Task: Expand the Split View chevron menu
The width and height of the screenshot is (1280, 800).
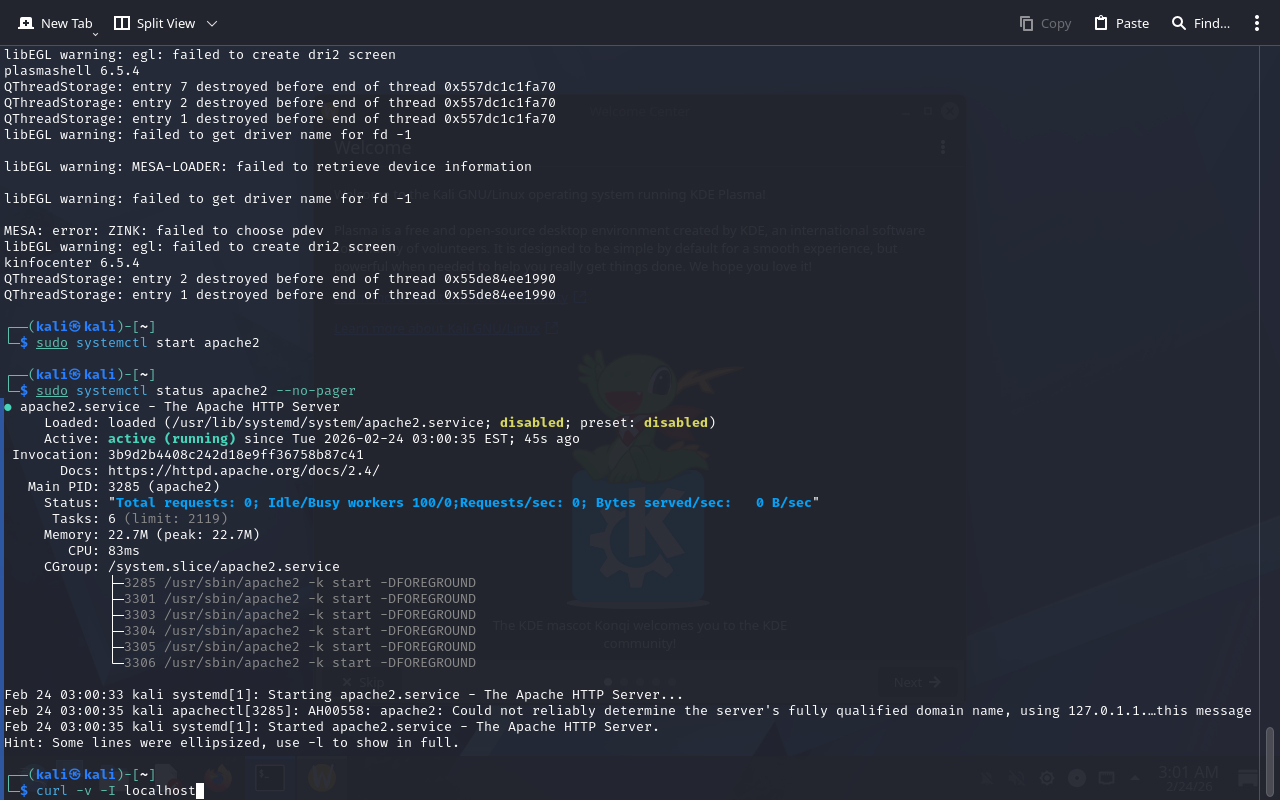Action: 211,23
